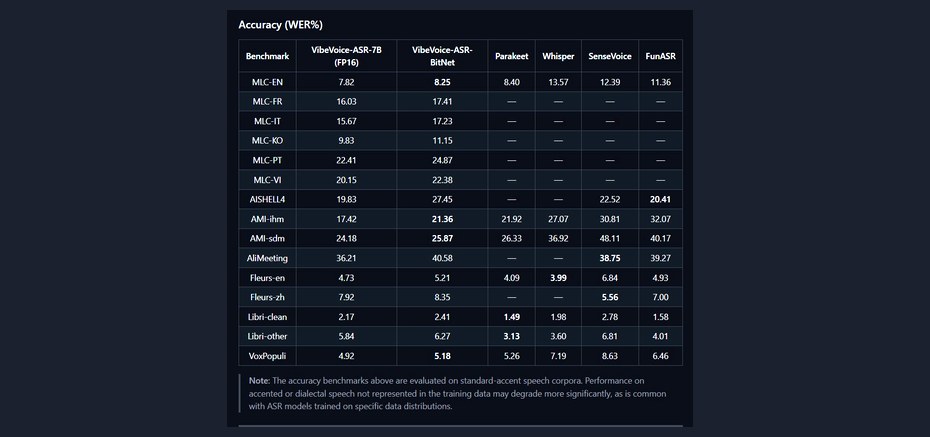The height and width of the screenshot is (437, 930).
Task: Click the "36.21" cell for AliMeeting
Action: (x=346, y=258)
